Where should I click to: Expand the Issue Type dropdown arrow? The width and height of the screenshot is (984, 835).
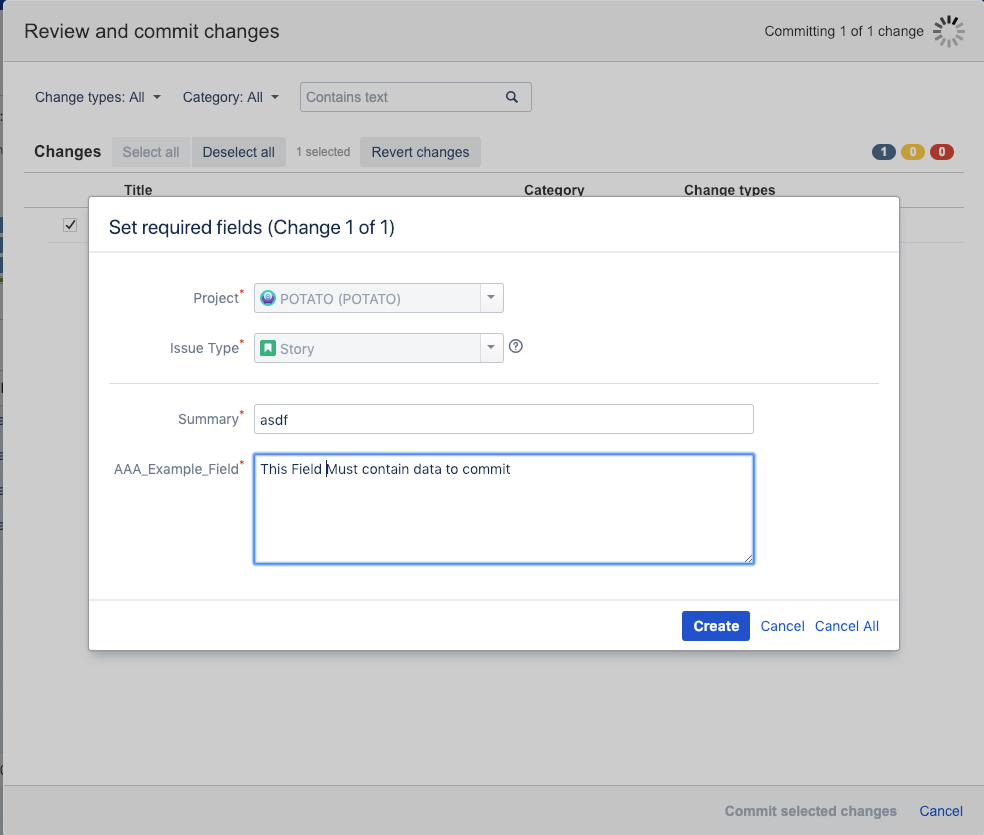tap(491, 348)
